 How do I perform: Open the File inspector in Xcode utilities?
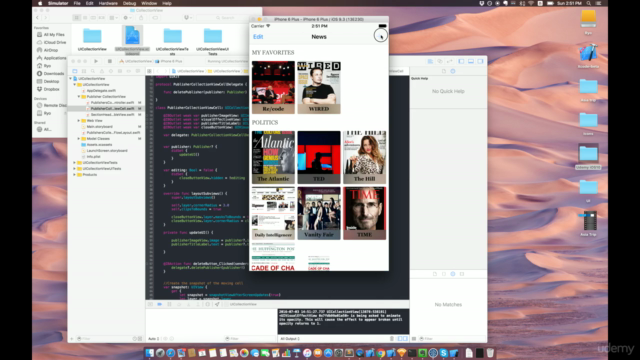coord(444,71)
